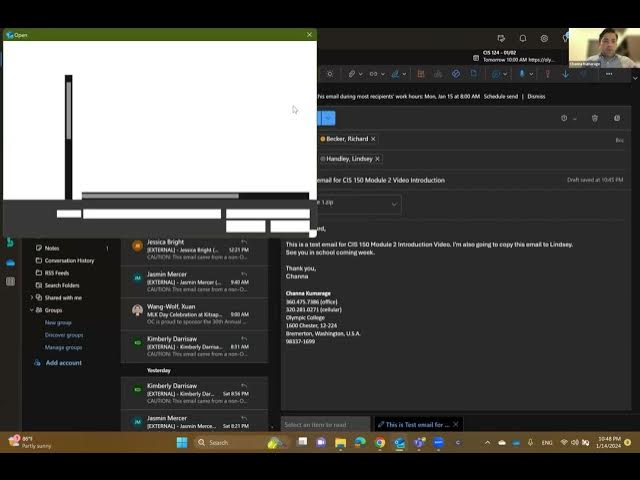Click Add account link
Image resolution: width=640 pixels, height=480 pixels.
pyautogui.click(x=63, y=363)
